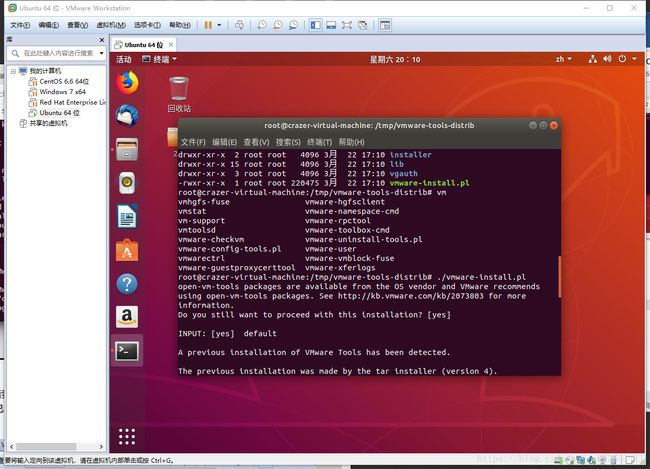Click the Terminal icon in the dock

click(127, 351)
